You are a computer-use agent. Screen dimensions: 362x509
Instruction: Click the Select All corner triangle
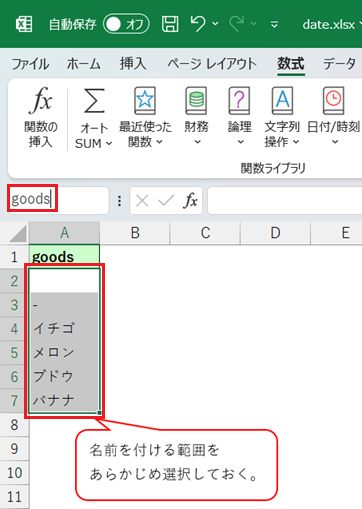[18, 233]
